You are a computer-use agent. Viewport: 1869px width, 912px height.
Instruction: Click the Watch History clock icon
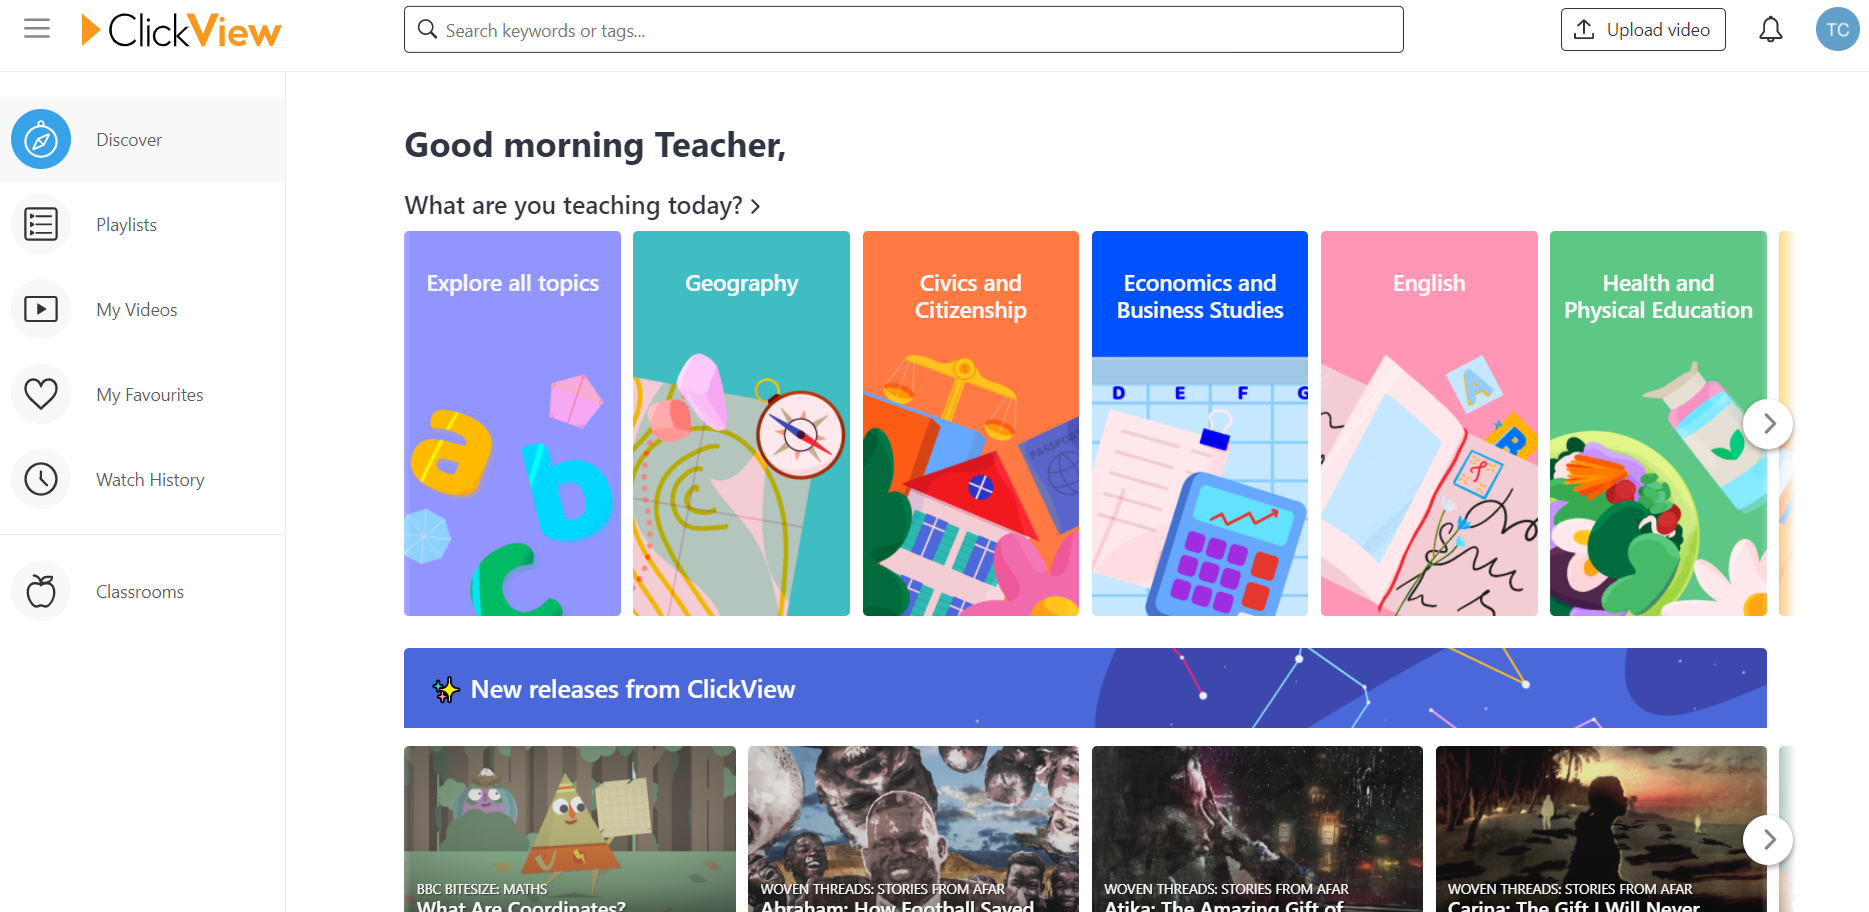(x=41, y=479)
